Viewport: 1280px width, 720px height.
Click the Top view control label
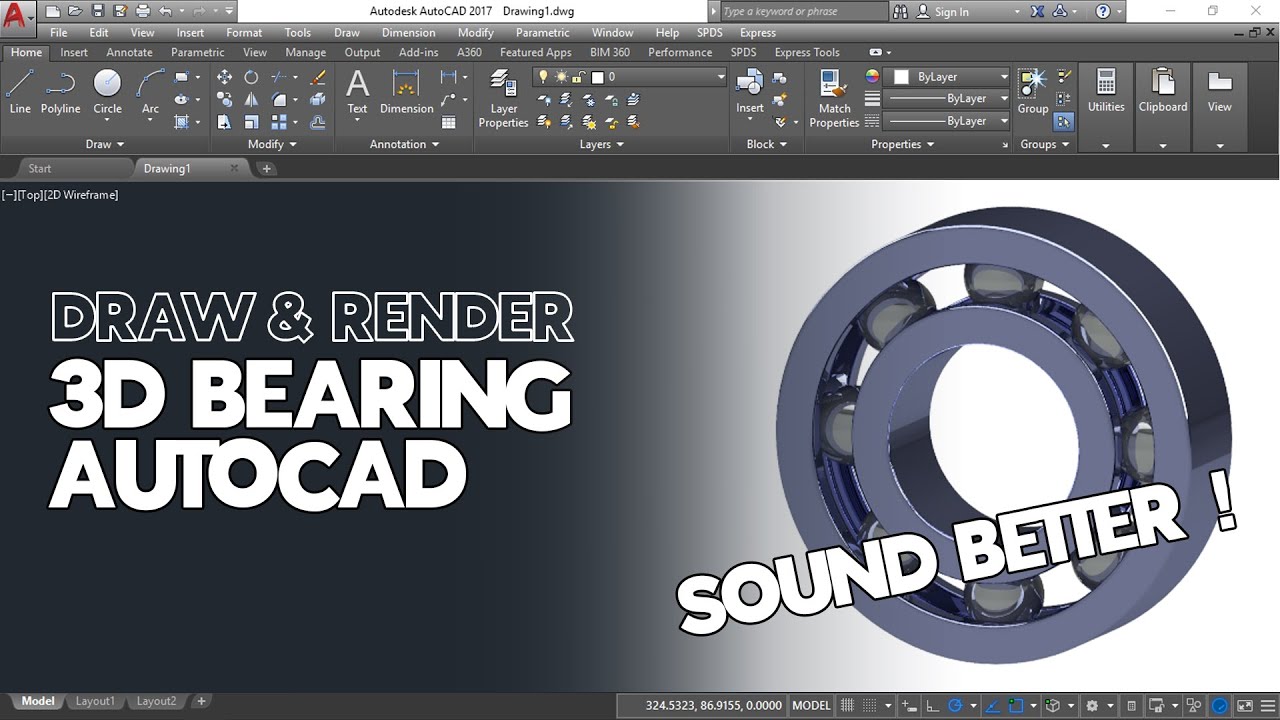29,195
